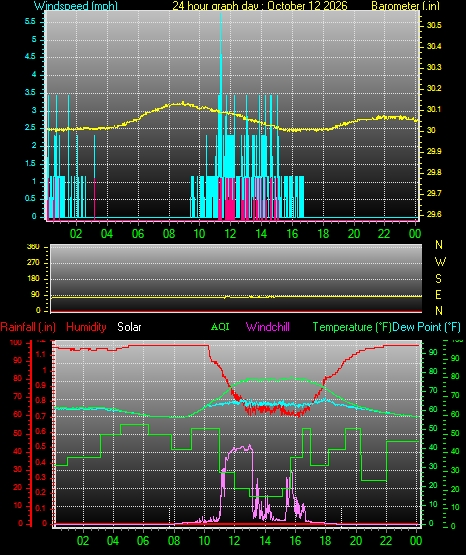The image size is (466, 555).
Task: Click the 29.7 value on the barometer axis
Action: click(x=434, y=193)
